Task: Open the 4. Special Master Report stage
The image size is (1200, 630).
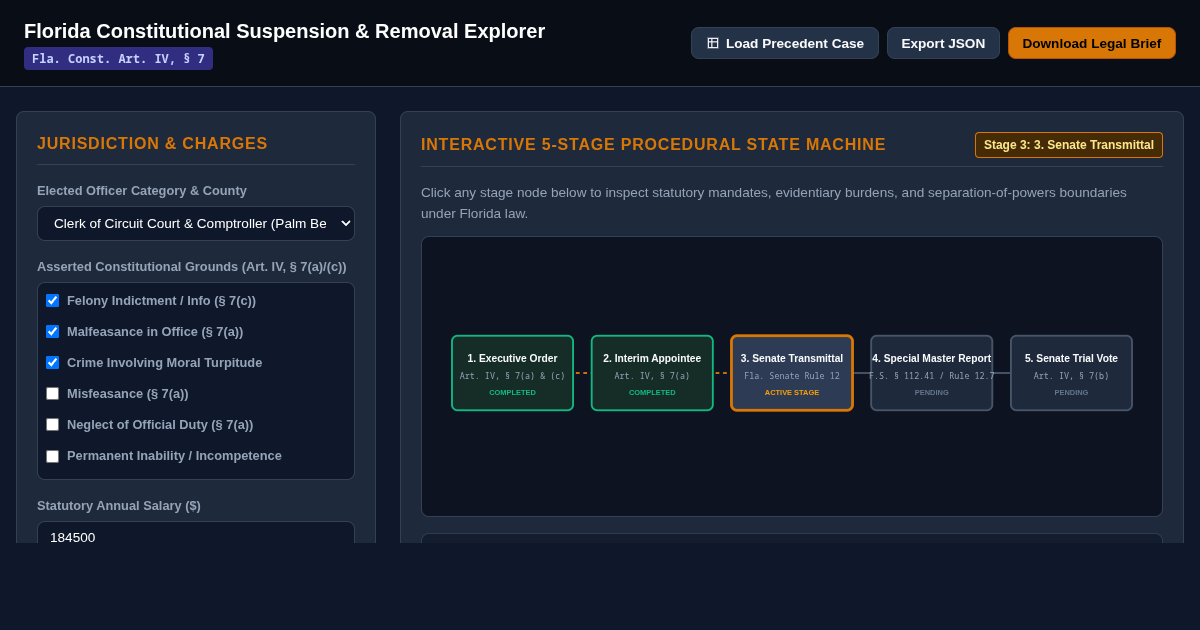Action: tap(932, 373)
